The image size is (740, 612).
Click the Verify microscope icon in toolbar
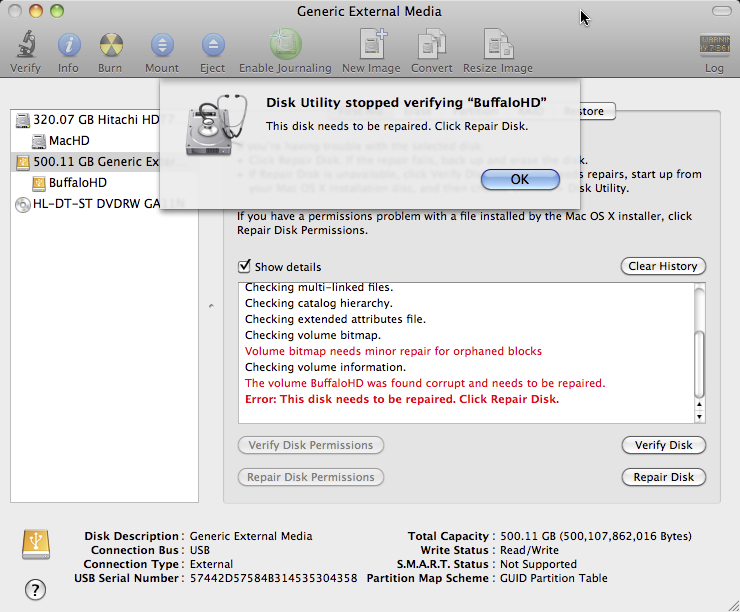26,44
